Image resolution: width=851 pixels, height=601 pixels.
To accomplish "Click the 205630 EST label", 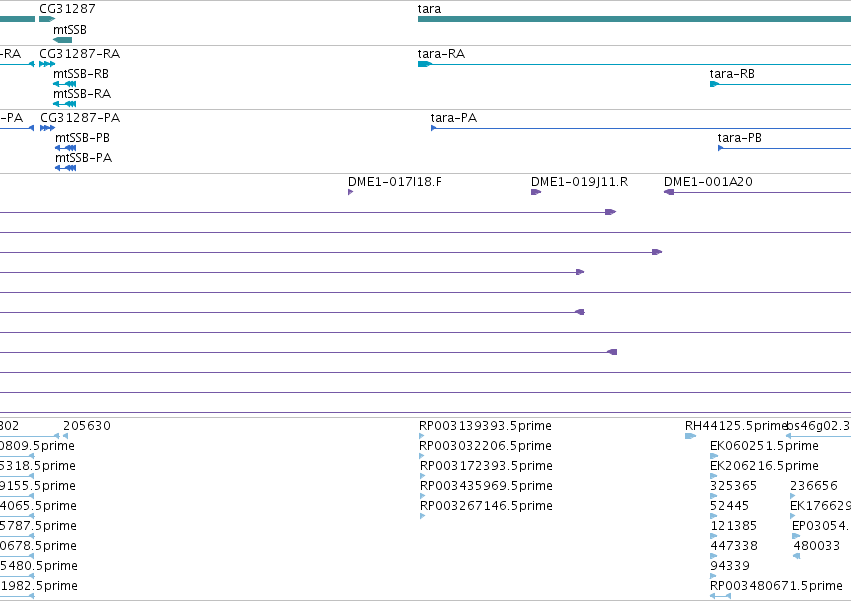I will (x=87, y=426).
